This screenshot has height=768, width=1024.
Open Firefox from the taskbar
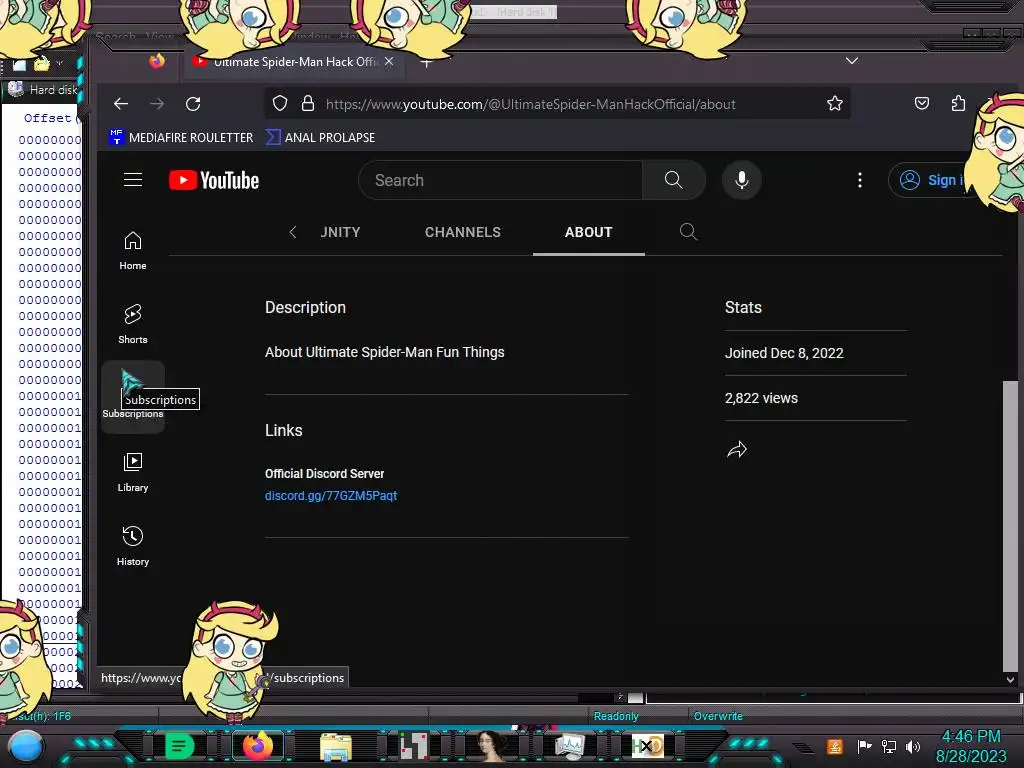(257, 746)
